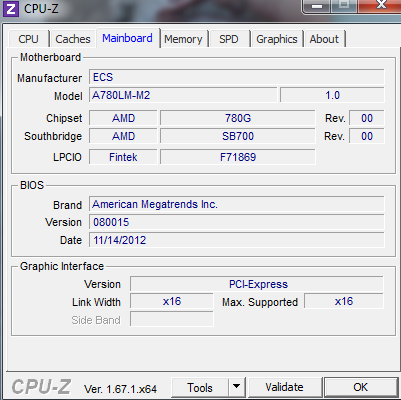
Task: Minimize the CPU-Z window
Action: 317,6
